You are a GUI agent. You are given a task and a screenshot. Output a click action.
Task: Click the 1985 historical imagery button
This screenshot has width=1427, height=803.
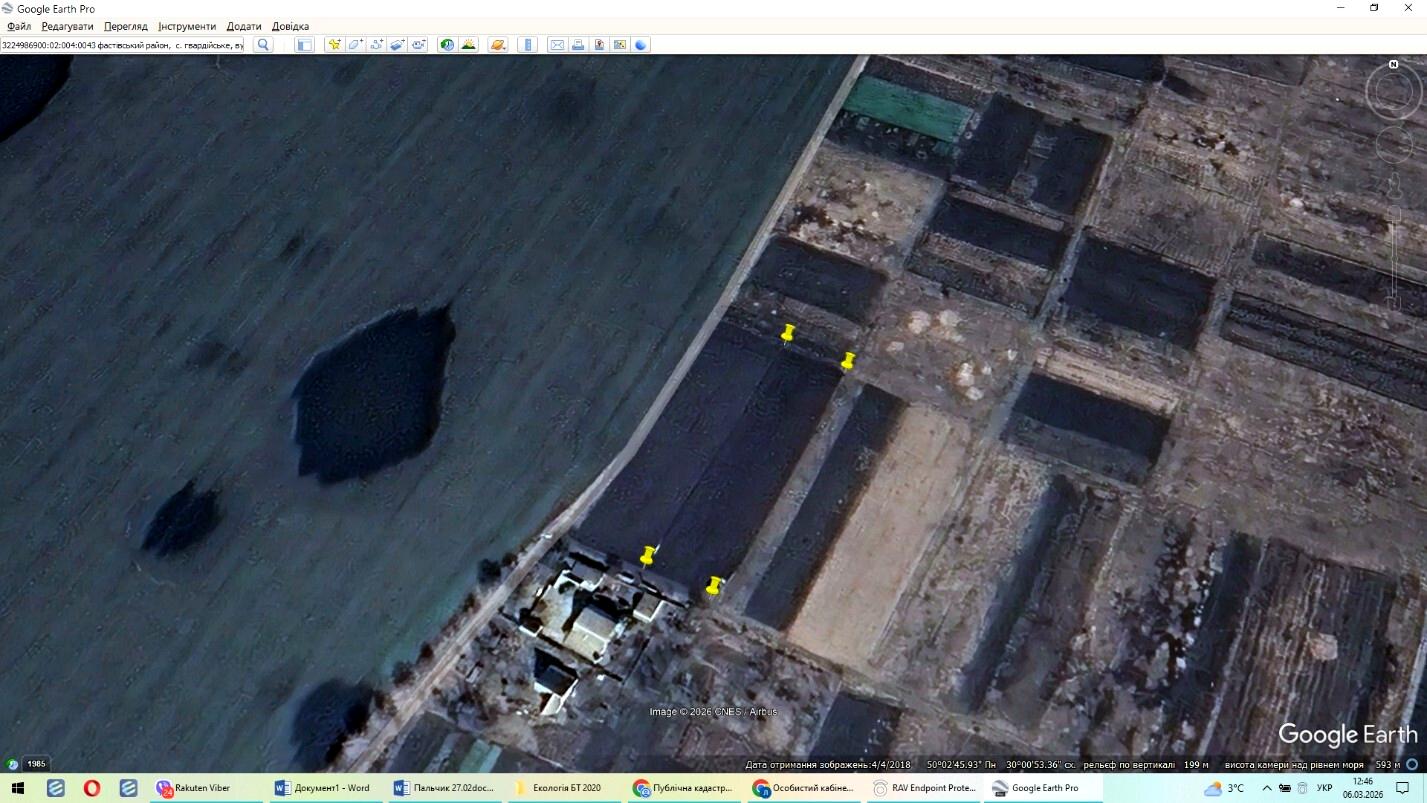(36, 764)
